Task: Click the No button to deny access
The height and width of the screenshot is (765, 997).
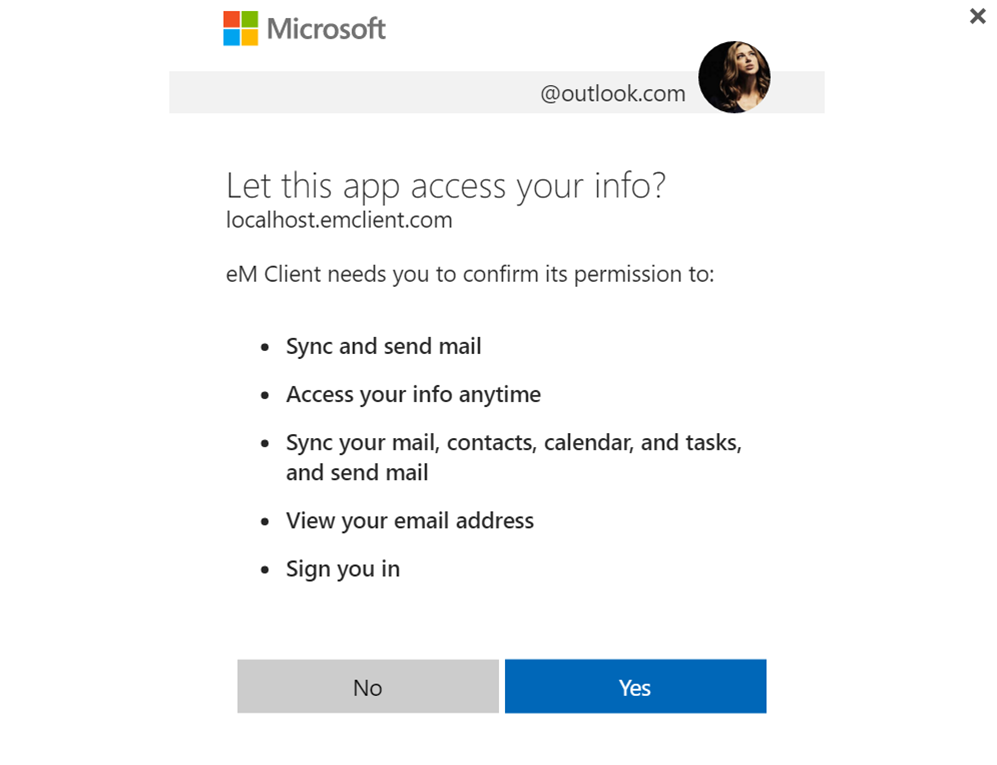Action: pyautogui.click(x=368, y=686)
